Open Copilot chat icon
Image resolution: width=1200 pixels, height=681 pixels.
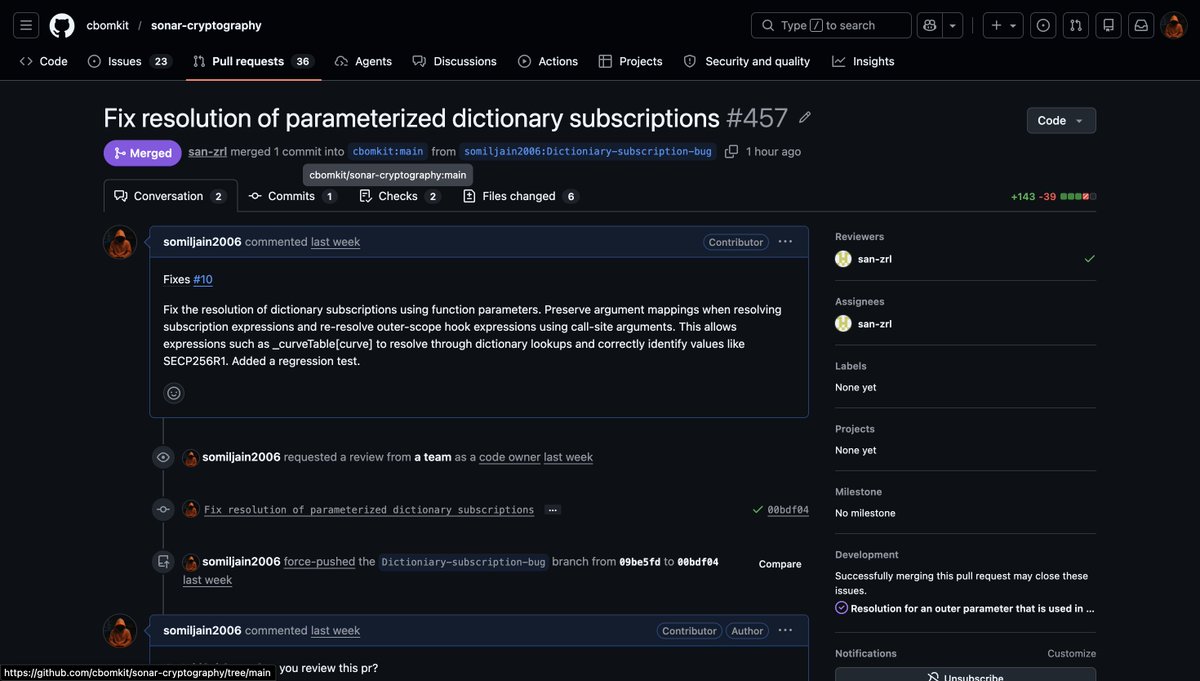click(930, 25)
